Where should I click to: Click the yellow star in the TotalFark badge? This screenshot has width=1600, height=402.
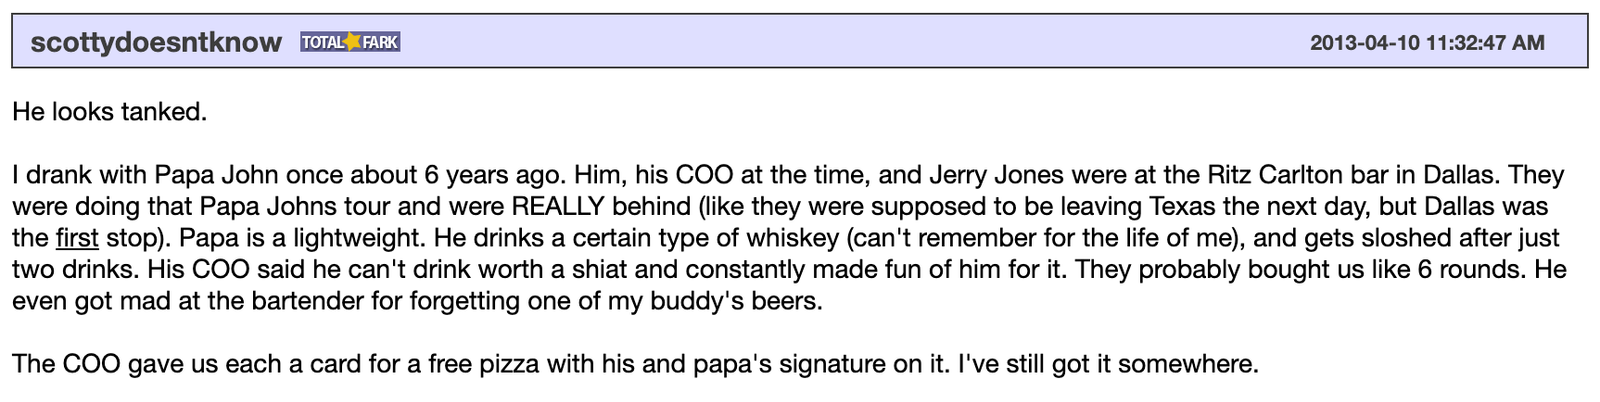[x=352, y=42]
